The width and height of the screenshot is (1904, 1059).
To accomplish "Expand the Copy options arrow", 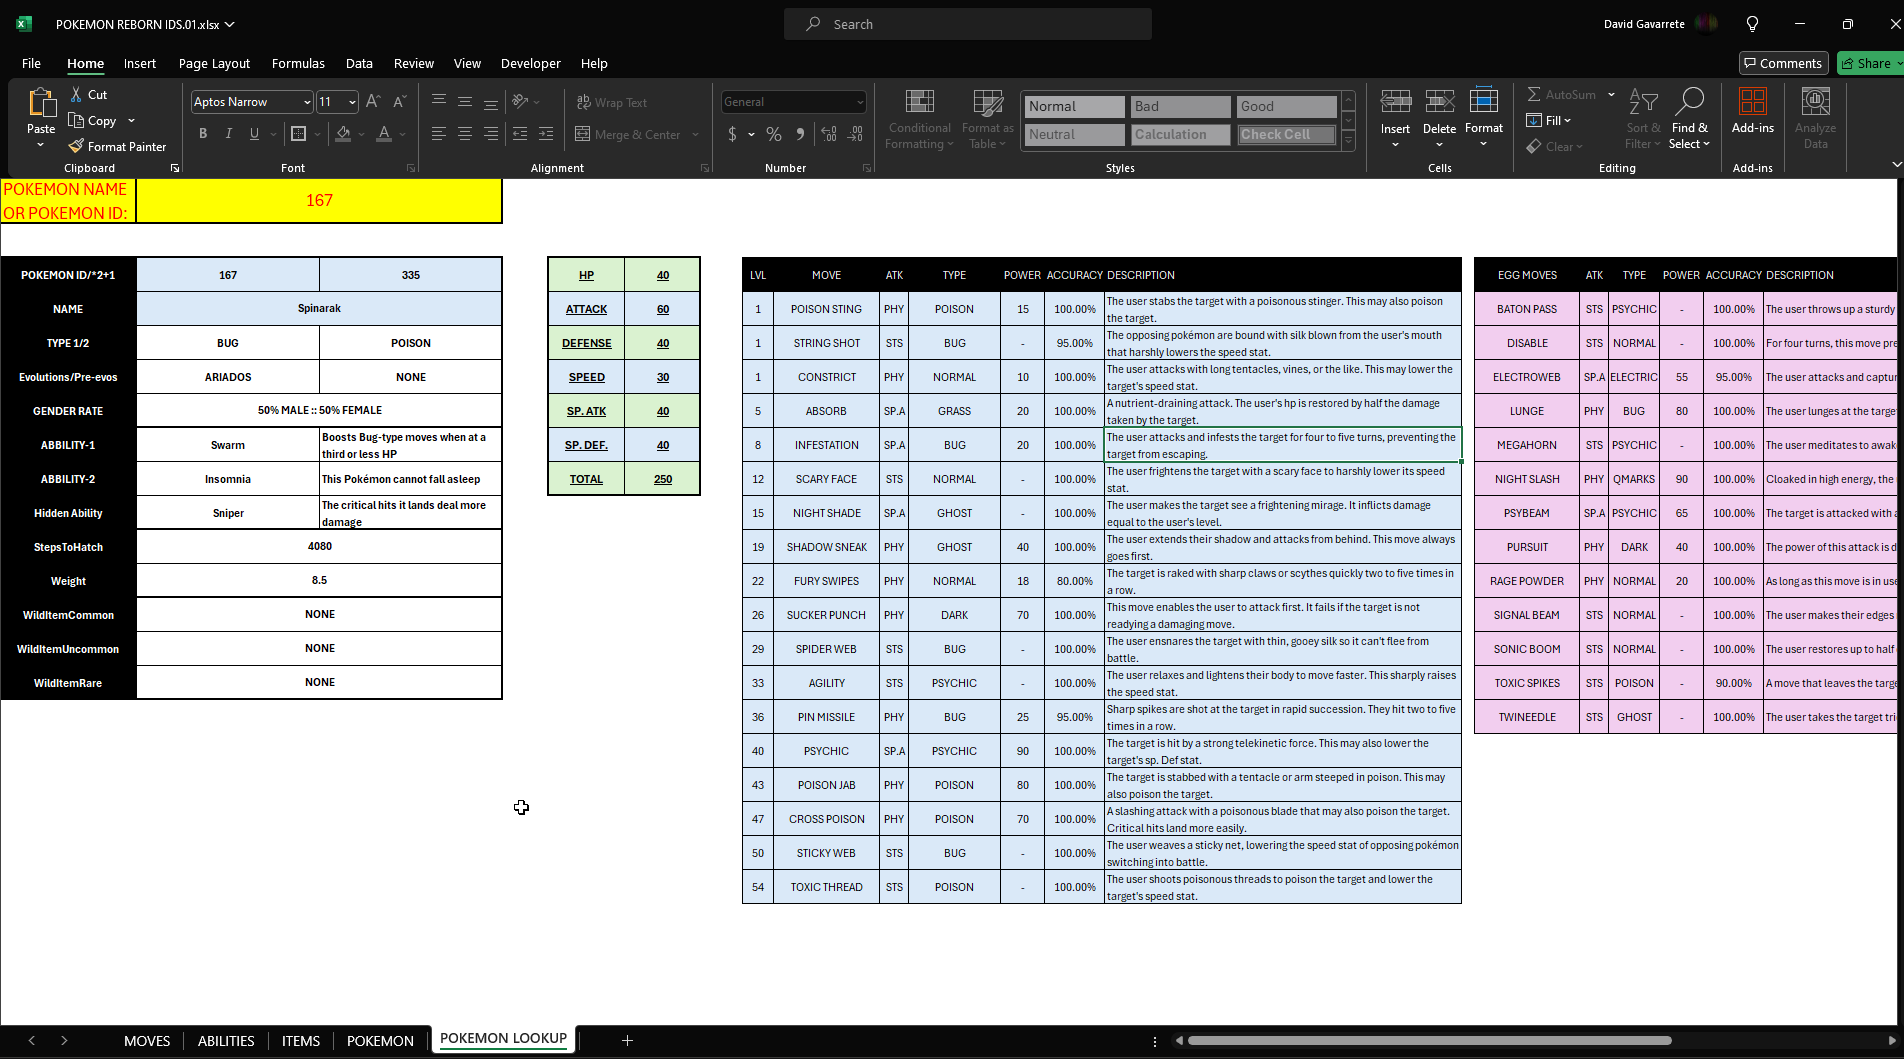I will click(131, 120).
